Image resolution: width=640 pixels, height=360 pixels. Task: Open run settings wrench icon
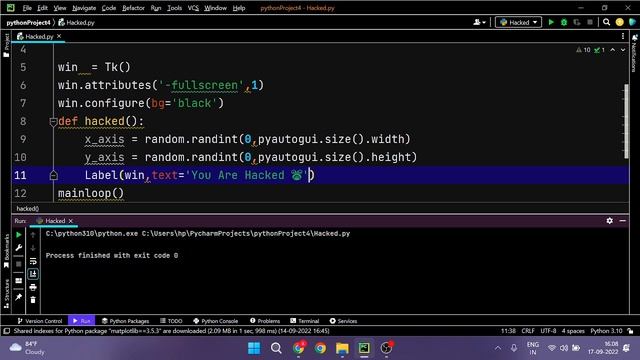pos(18,247)
